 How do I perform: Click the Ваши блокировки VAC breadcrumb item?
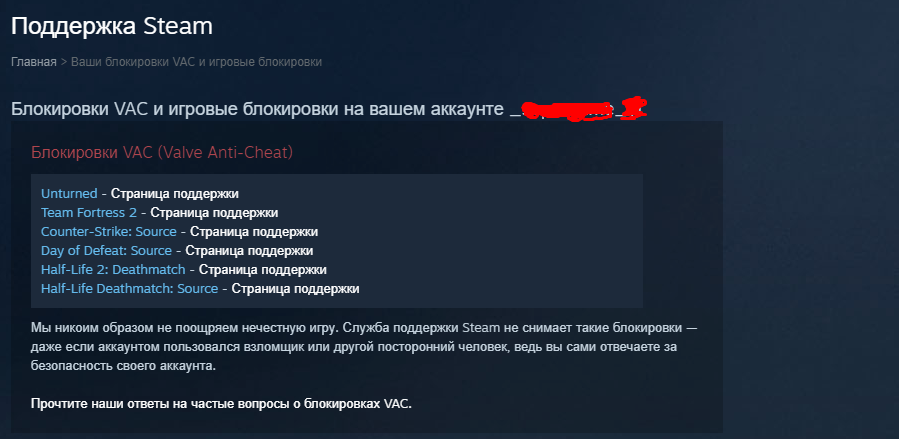coord(196,62)
